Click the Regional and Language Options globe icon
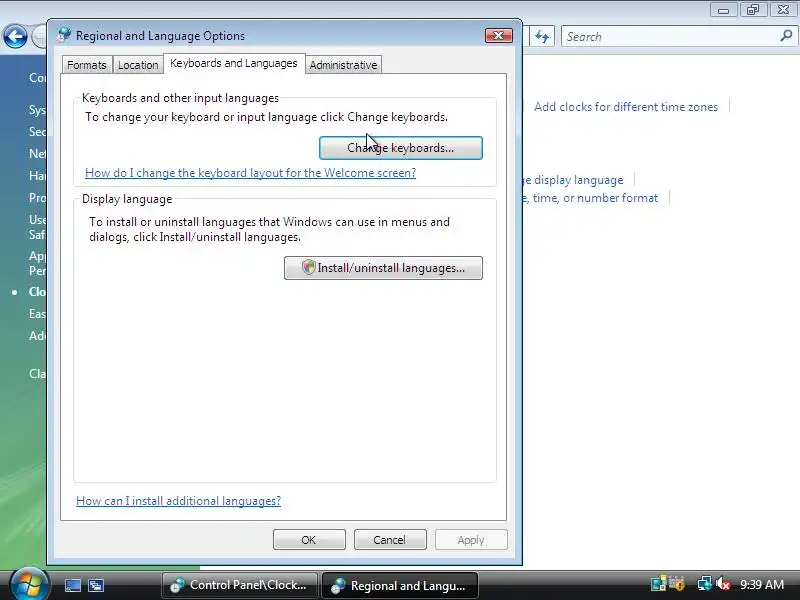The image size is (800, 600). click(64, 35)
